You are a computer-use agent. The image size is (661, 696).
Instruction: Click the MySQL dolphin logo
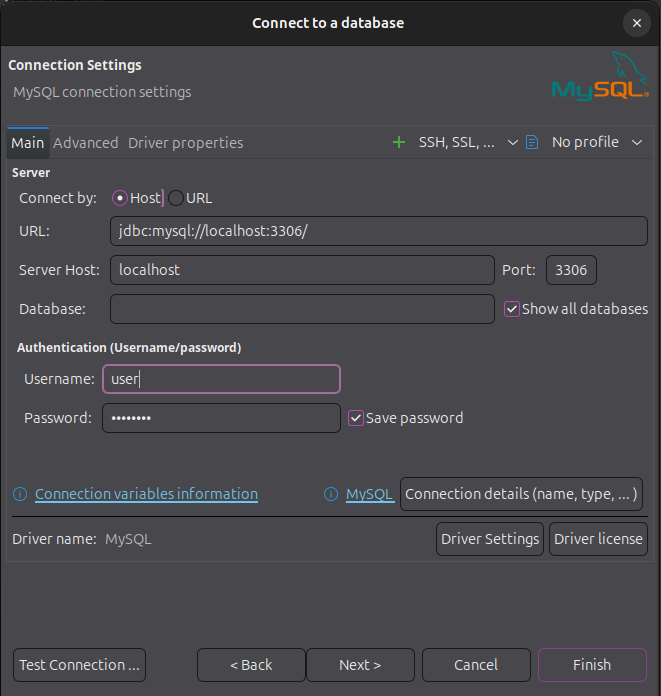(x=600, y=76)
